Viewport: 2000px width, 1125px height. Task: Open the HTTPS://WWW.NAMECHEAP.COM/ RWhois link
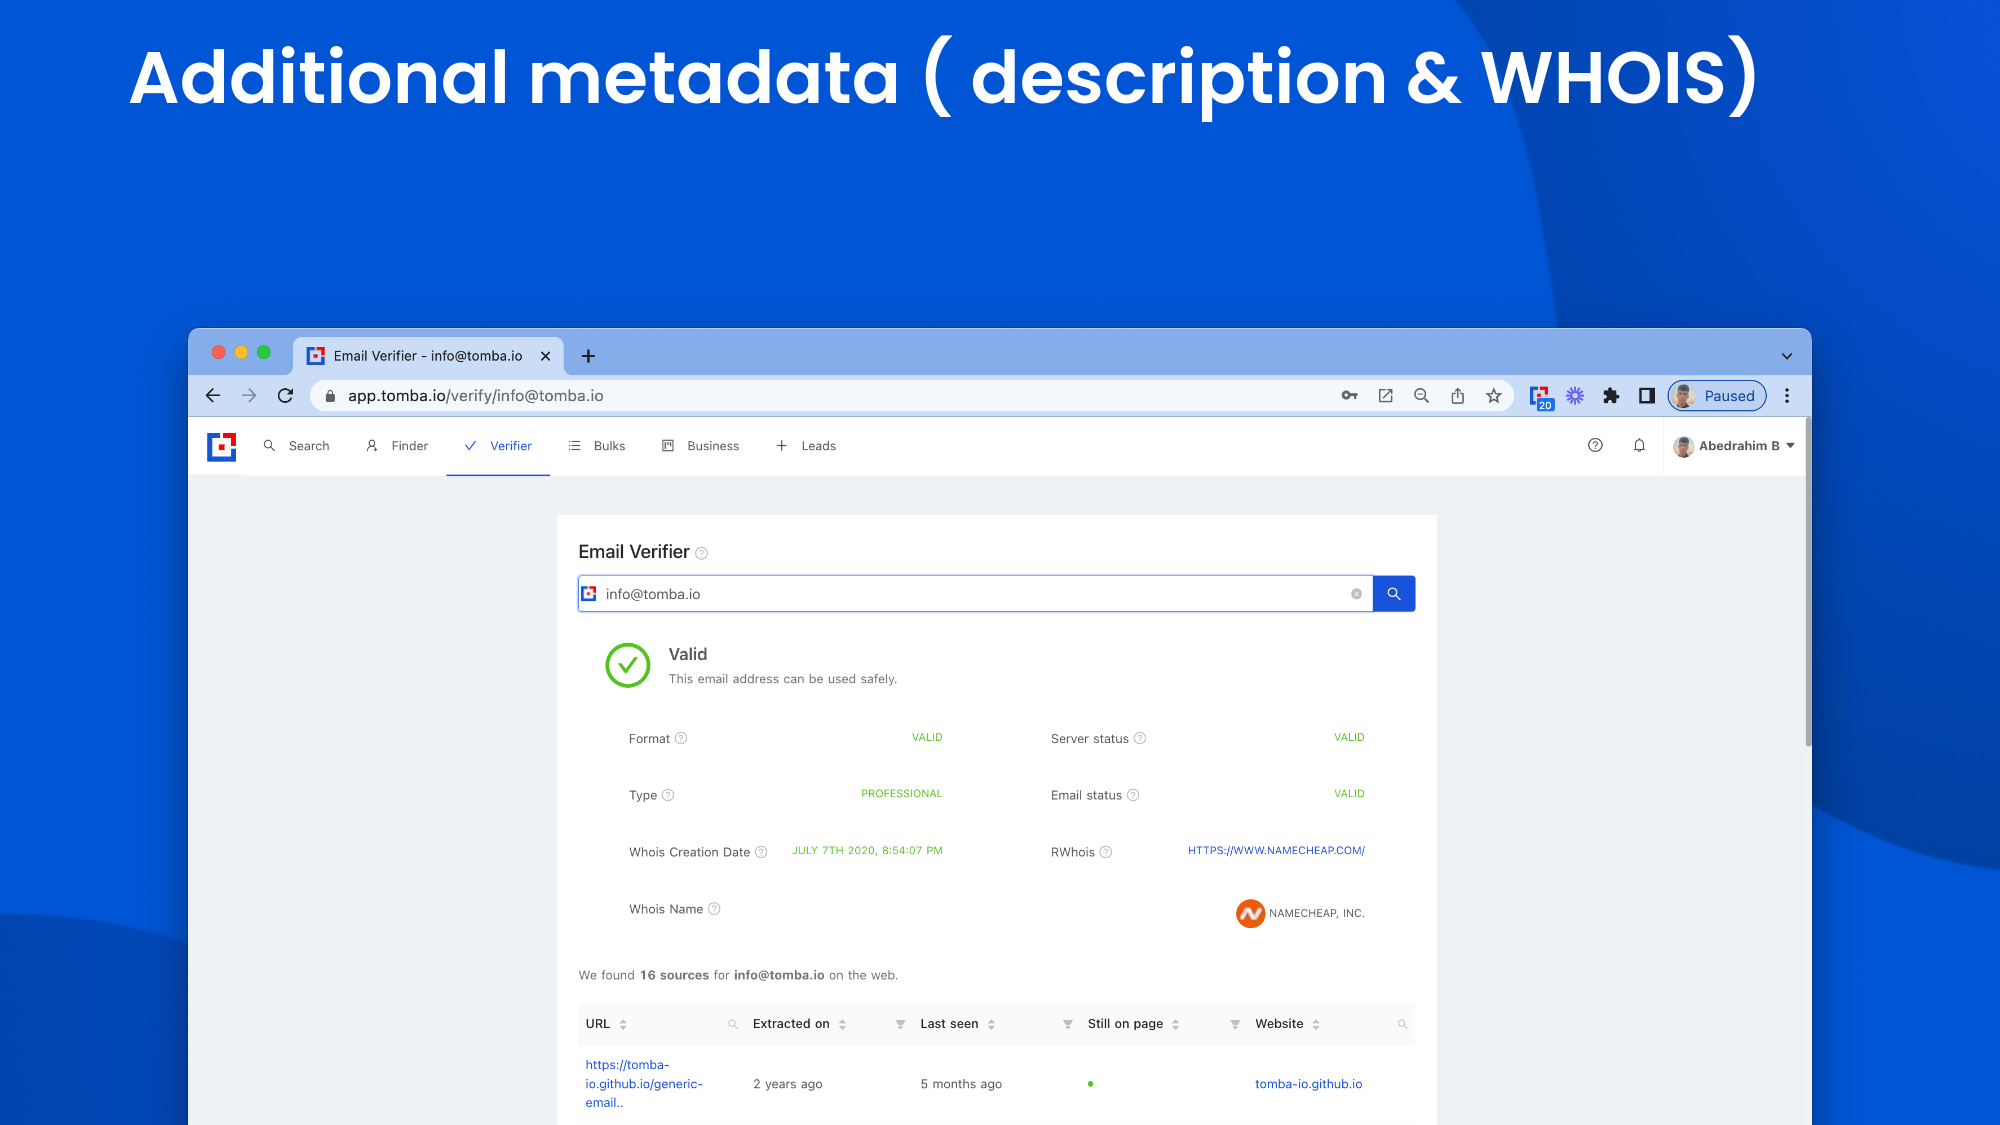pyautogui.click(x=1276, y=850)
